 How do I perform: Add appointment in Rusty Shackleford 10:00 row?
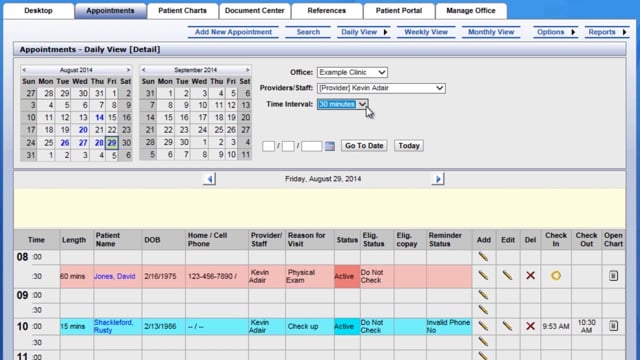483,326
